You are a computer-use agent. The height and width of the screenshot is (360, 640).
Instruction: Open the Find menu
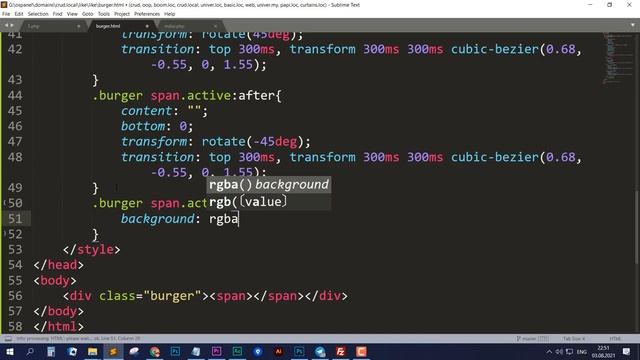[57, 14]
